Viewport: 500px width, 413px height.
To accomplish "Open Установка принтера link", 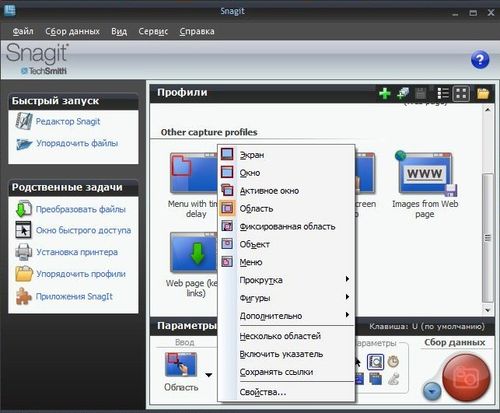I will click(77, 252).
